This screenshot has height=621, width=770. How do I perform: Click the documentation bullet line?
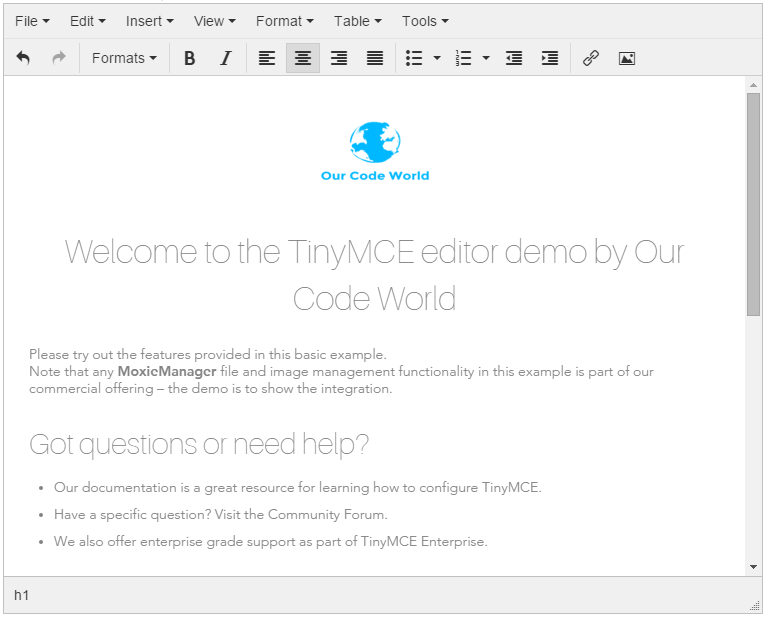(x=298, y=487)
